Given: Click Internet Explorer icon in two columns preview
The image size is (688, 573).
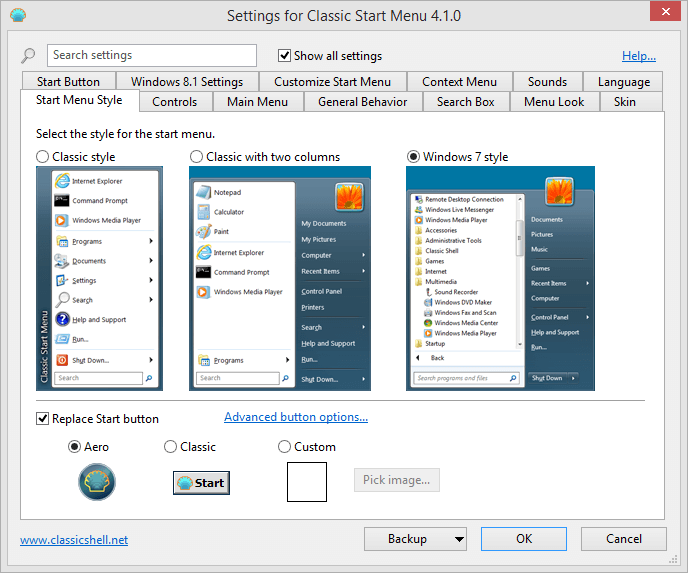Looking at the screenshot, I should click(x=204, y=252).
